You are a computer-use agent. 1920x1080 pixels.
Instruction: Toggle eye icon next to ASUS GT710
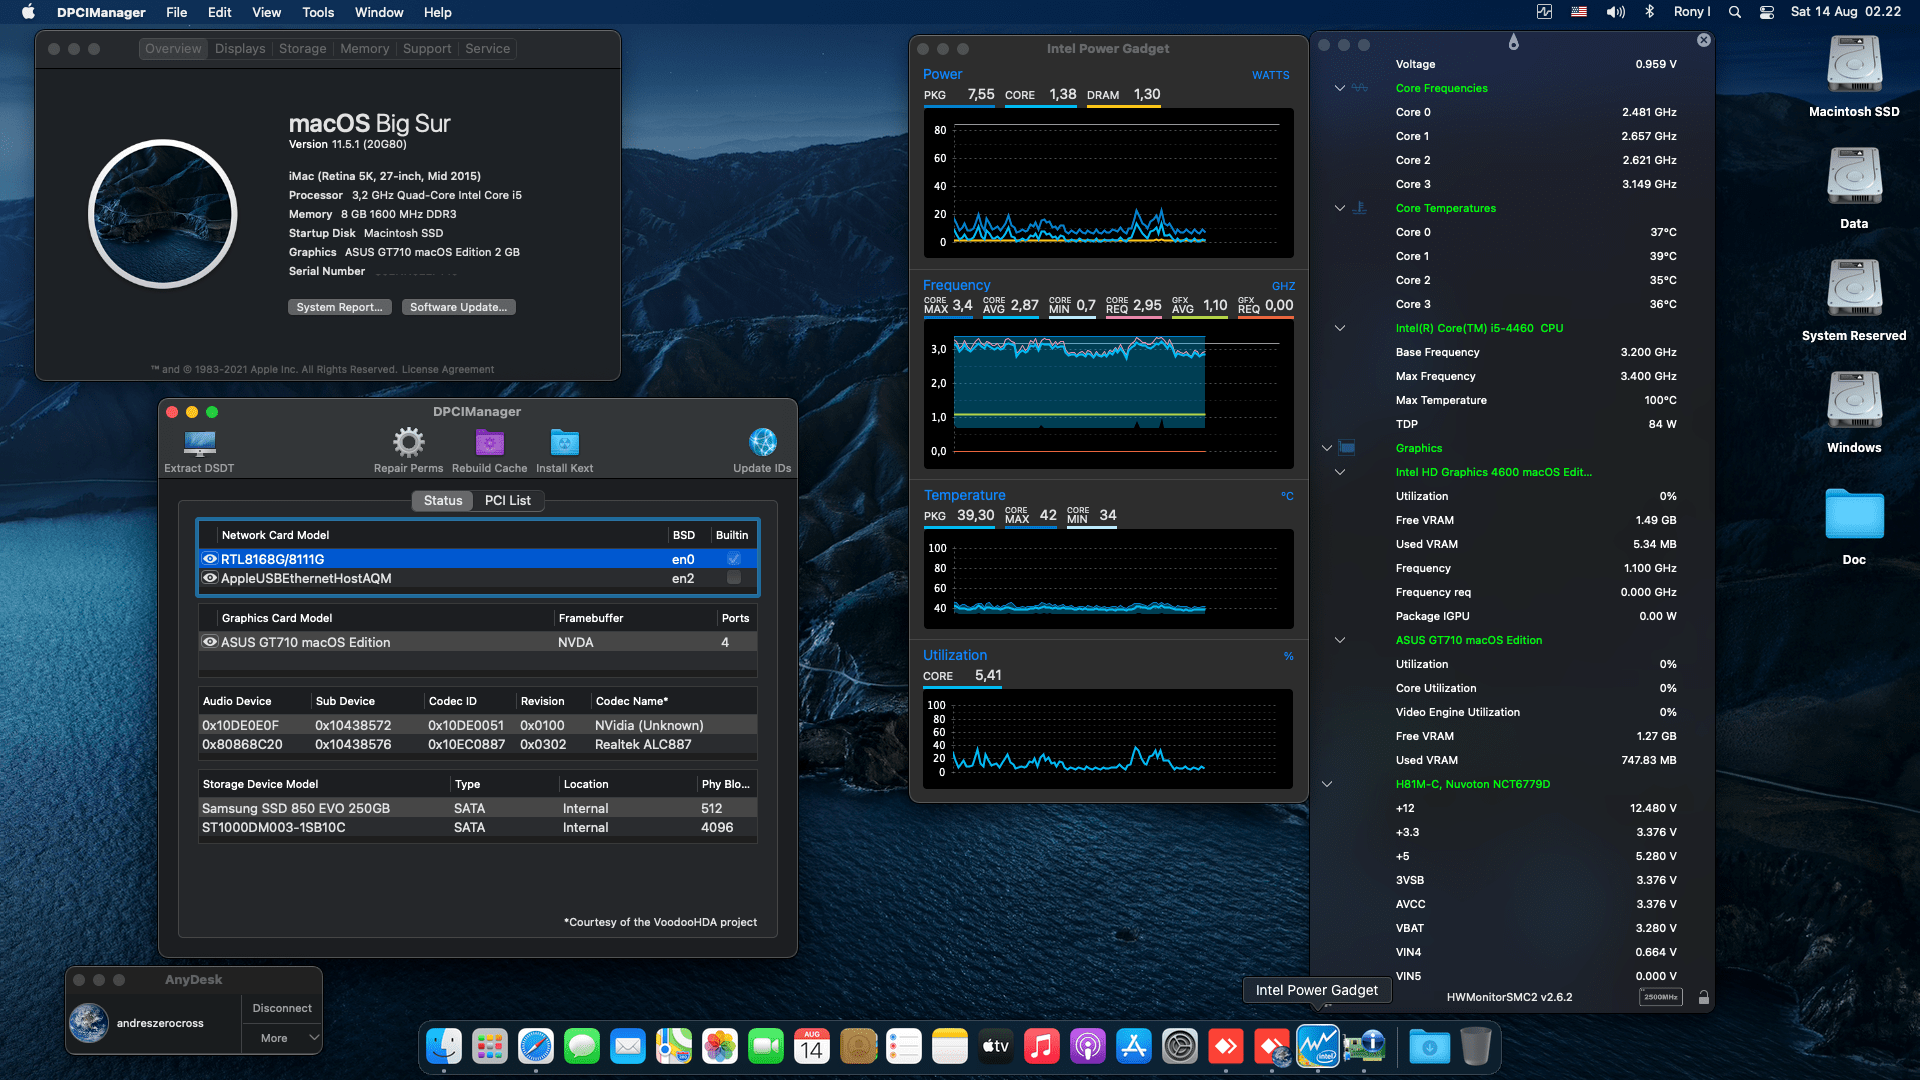click(210, 642)
